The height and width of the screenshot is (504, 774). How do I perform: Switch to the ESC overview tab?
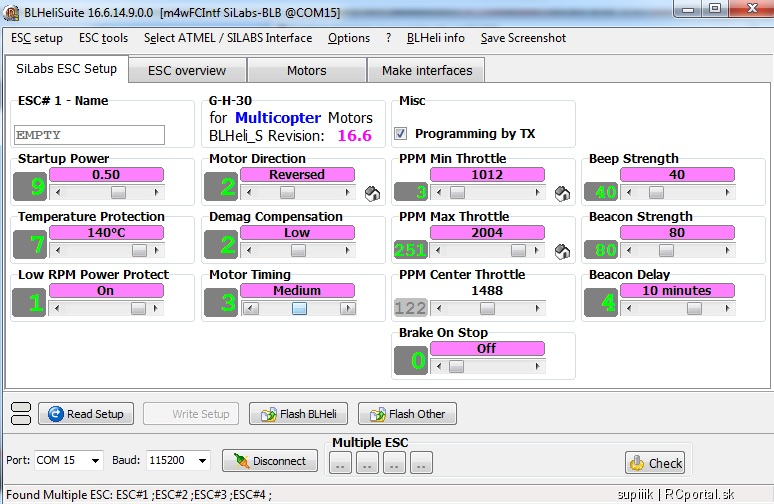[187, 71]
